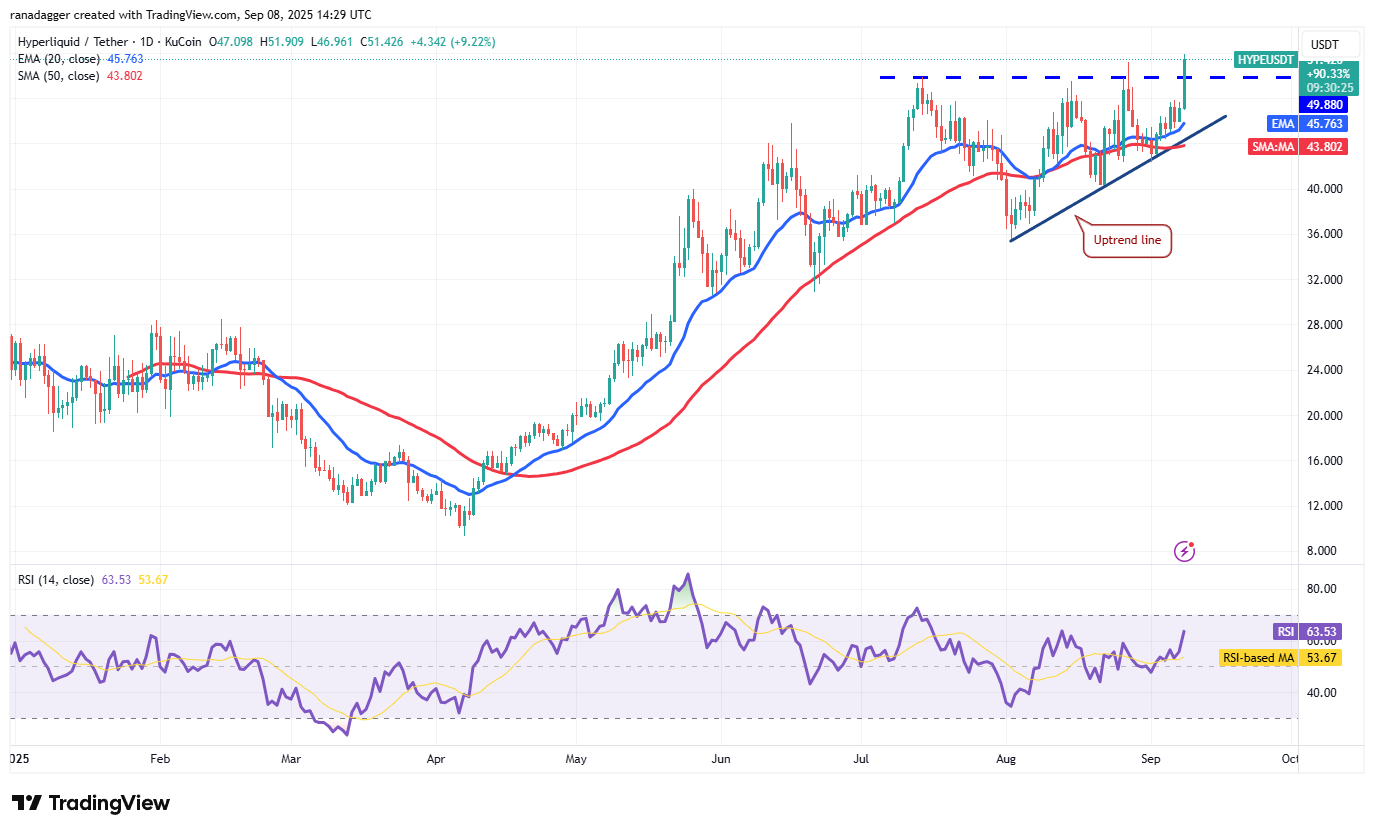The height and width of the screenshot is (833, 1374).
Task: Open the 1D timeframe selector
Action: click(148, 42)
